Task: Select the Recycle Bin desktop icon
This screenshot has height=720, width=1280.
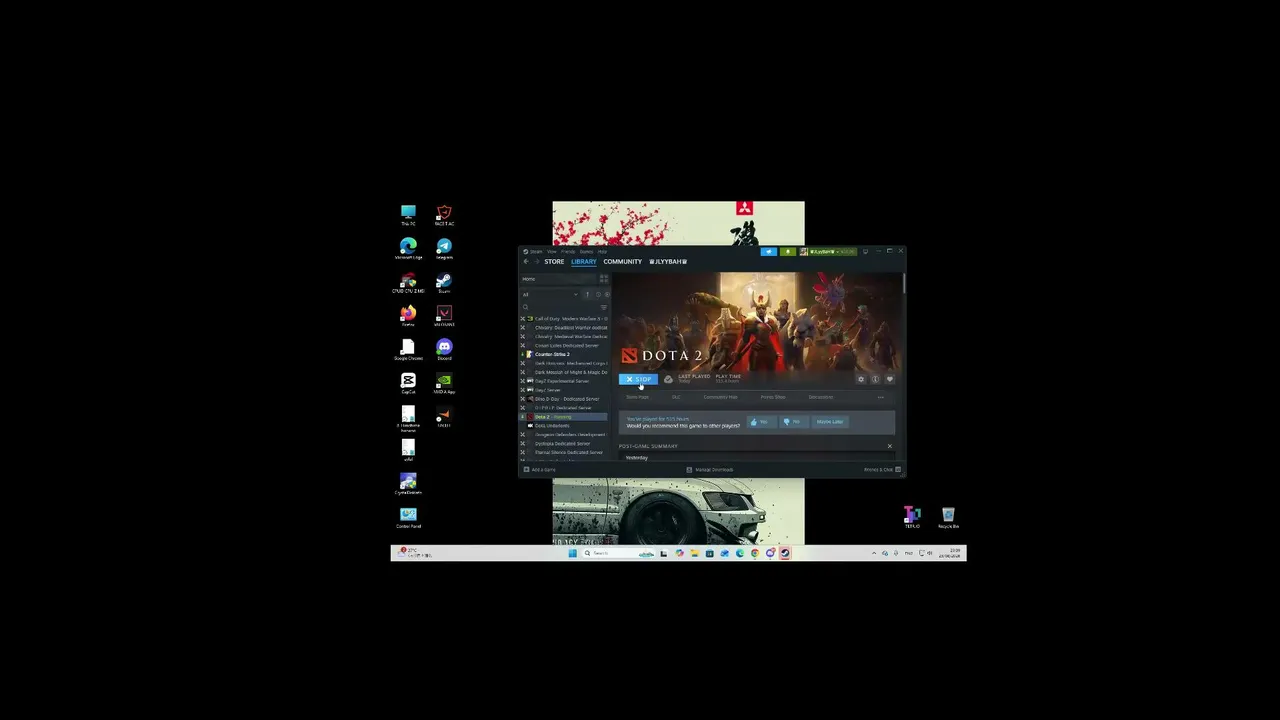Action: click(948, 518)
